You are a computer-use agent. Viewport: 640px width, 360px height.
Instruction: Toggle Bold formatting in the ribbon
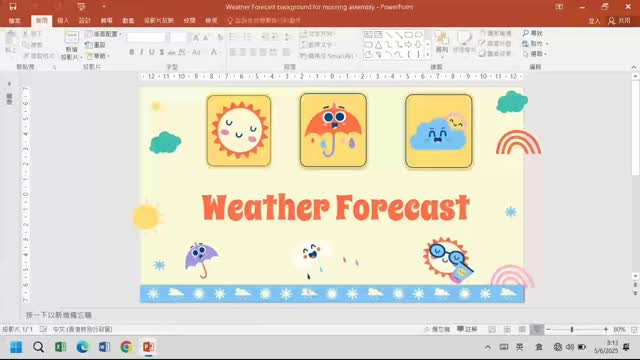pyautogui.click(x=131, y=52)
